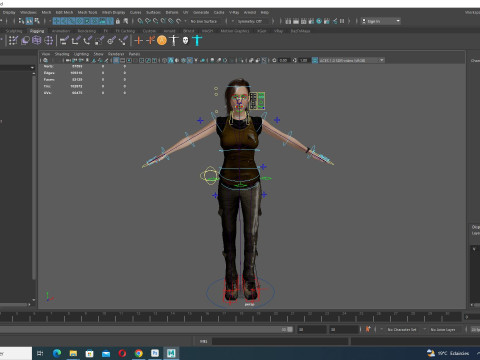The image size is (480, 360).
Task: Click the orient constraint shelf icon
Action: click(x=88, y=41)
